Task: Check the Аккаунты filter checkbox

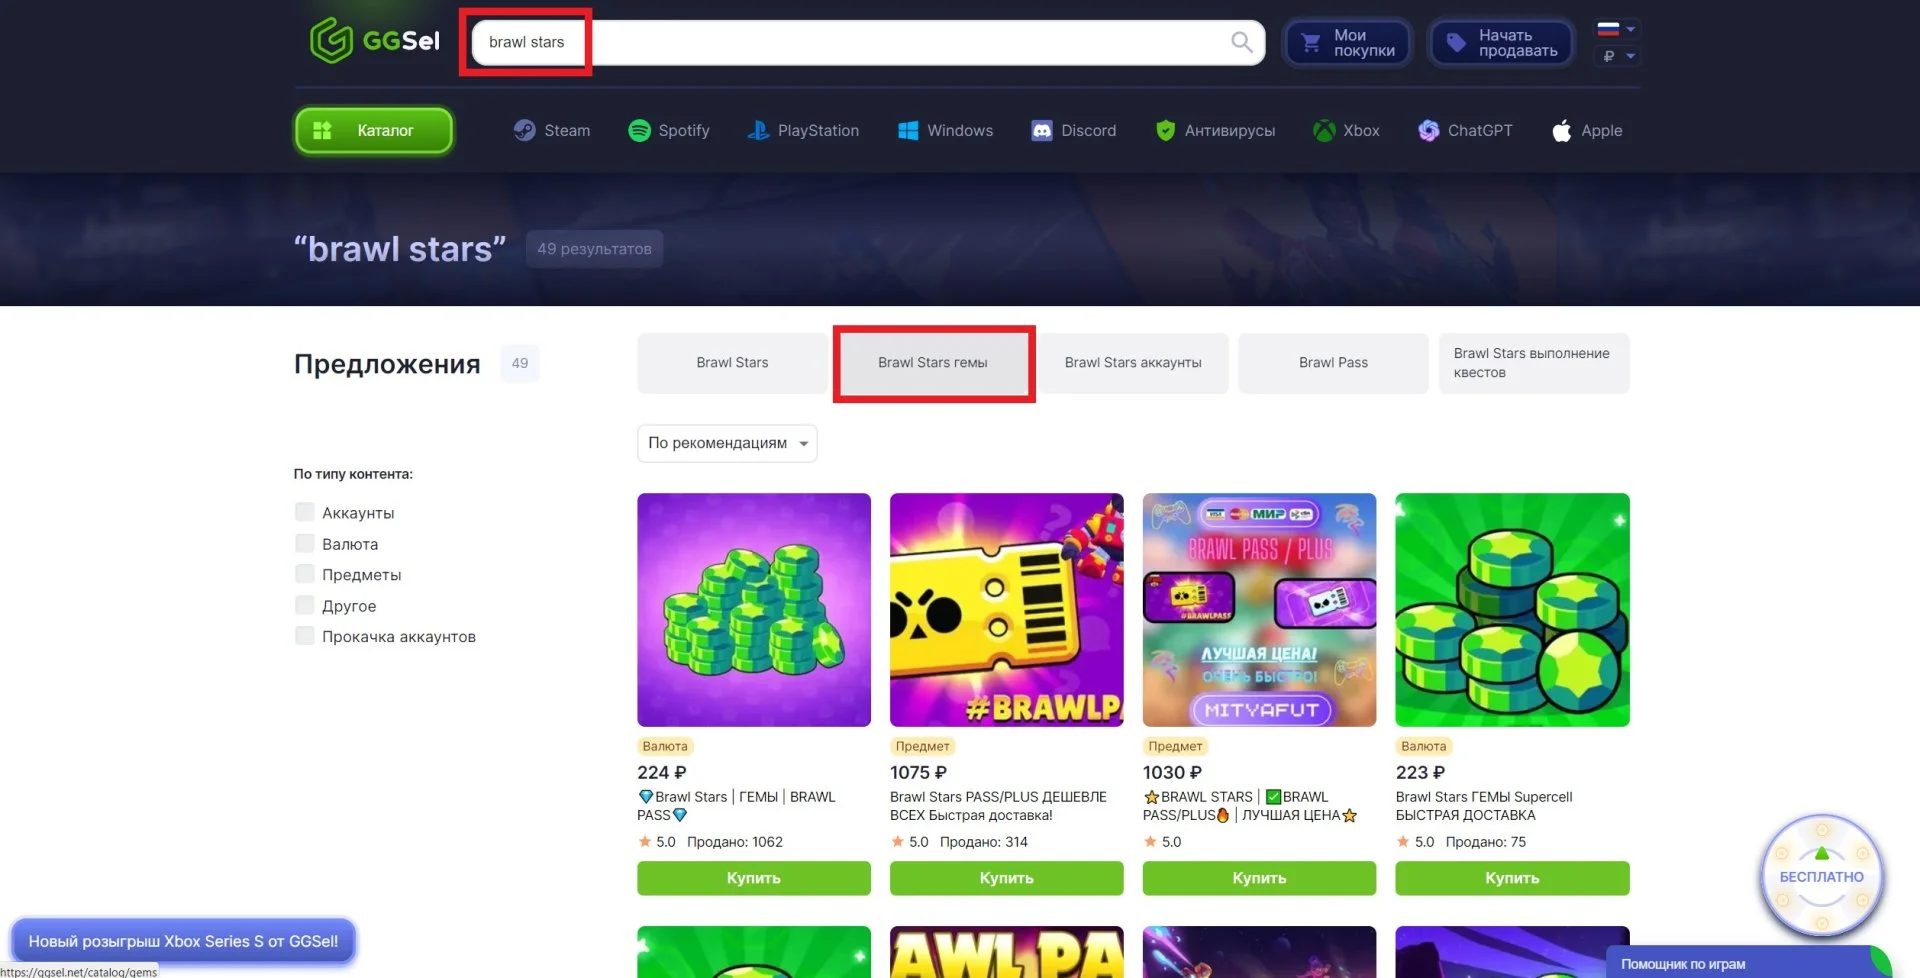Action: [x=305, y=512]
